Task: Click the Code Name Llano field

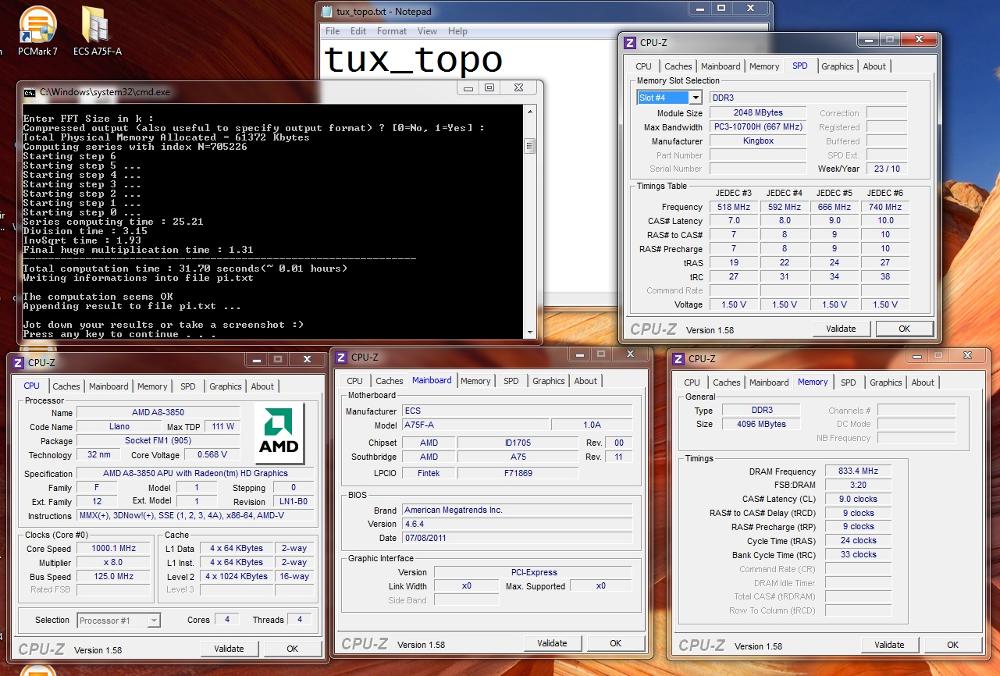Action: (119, 426)
